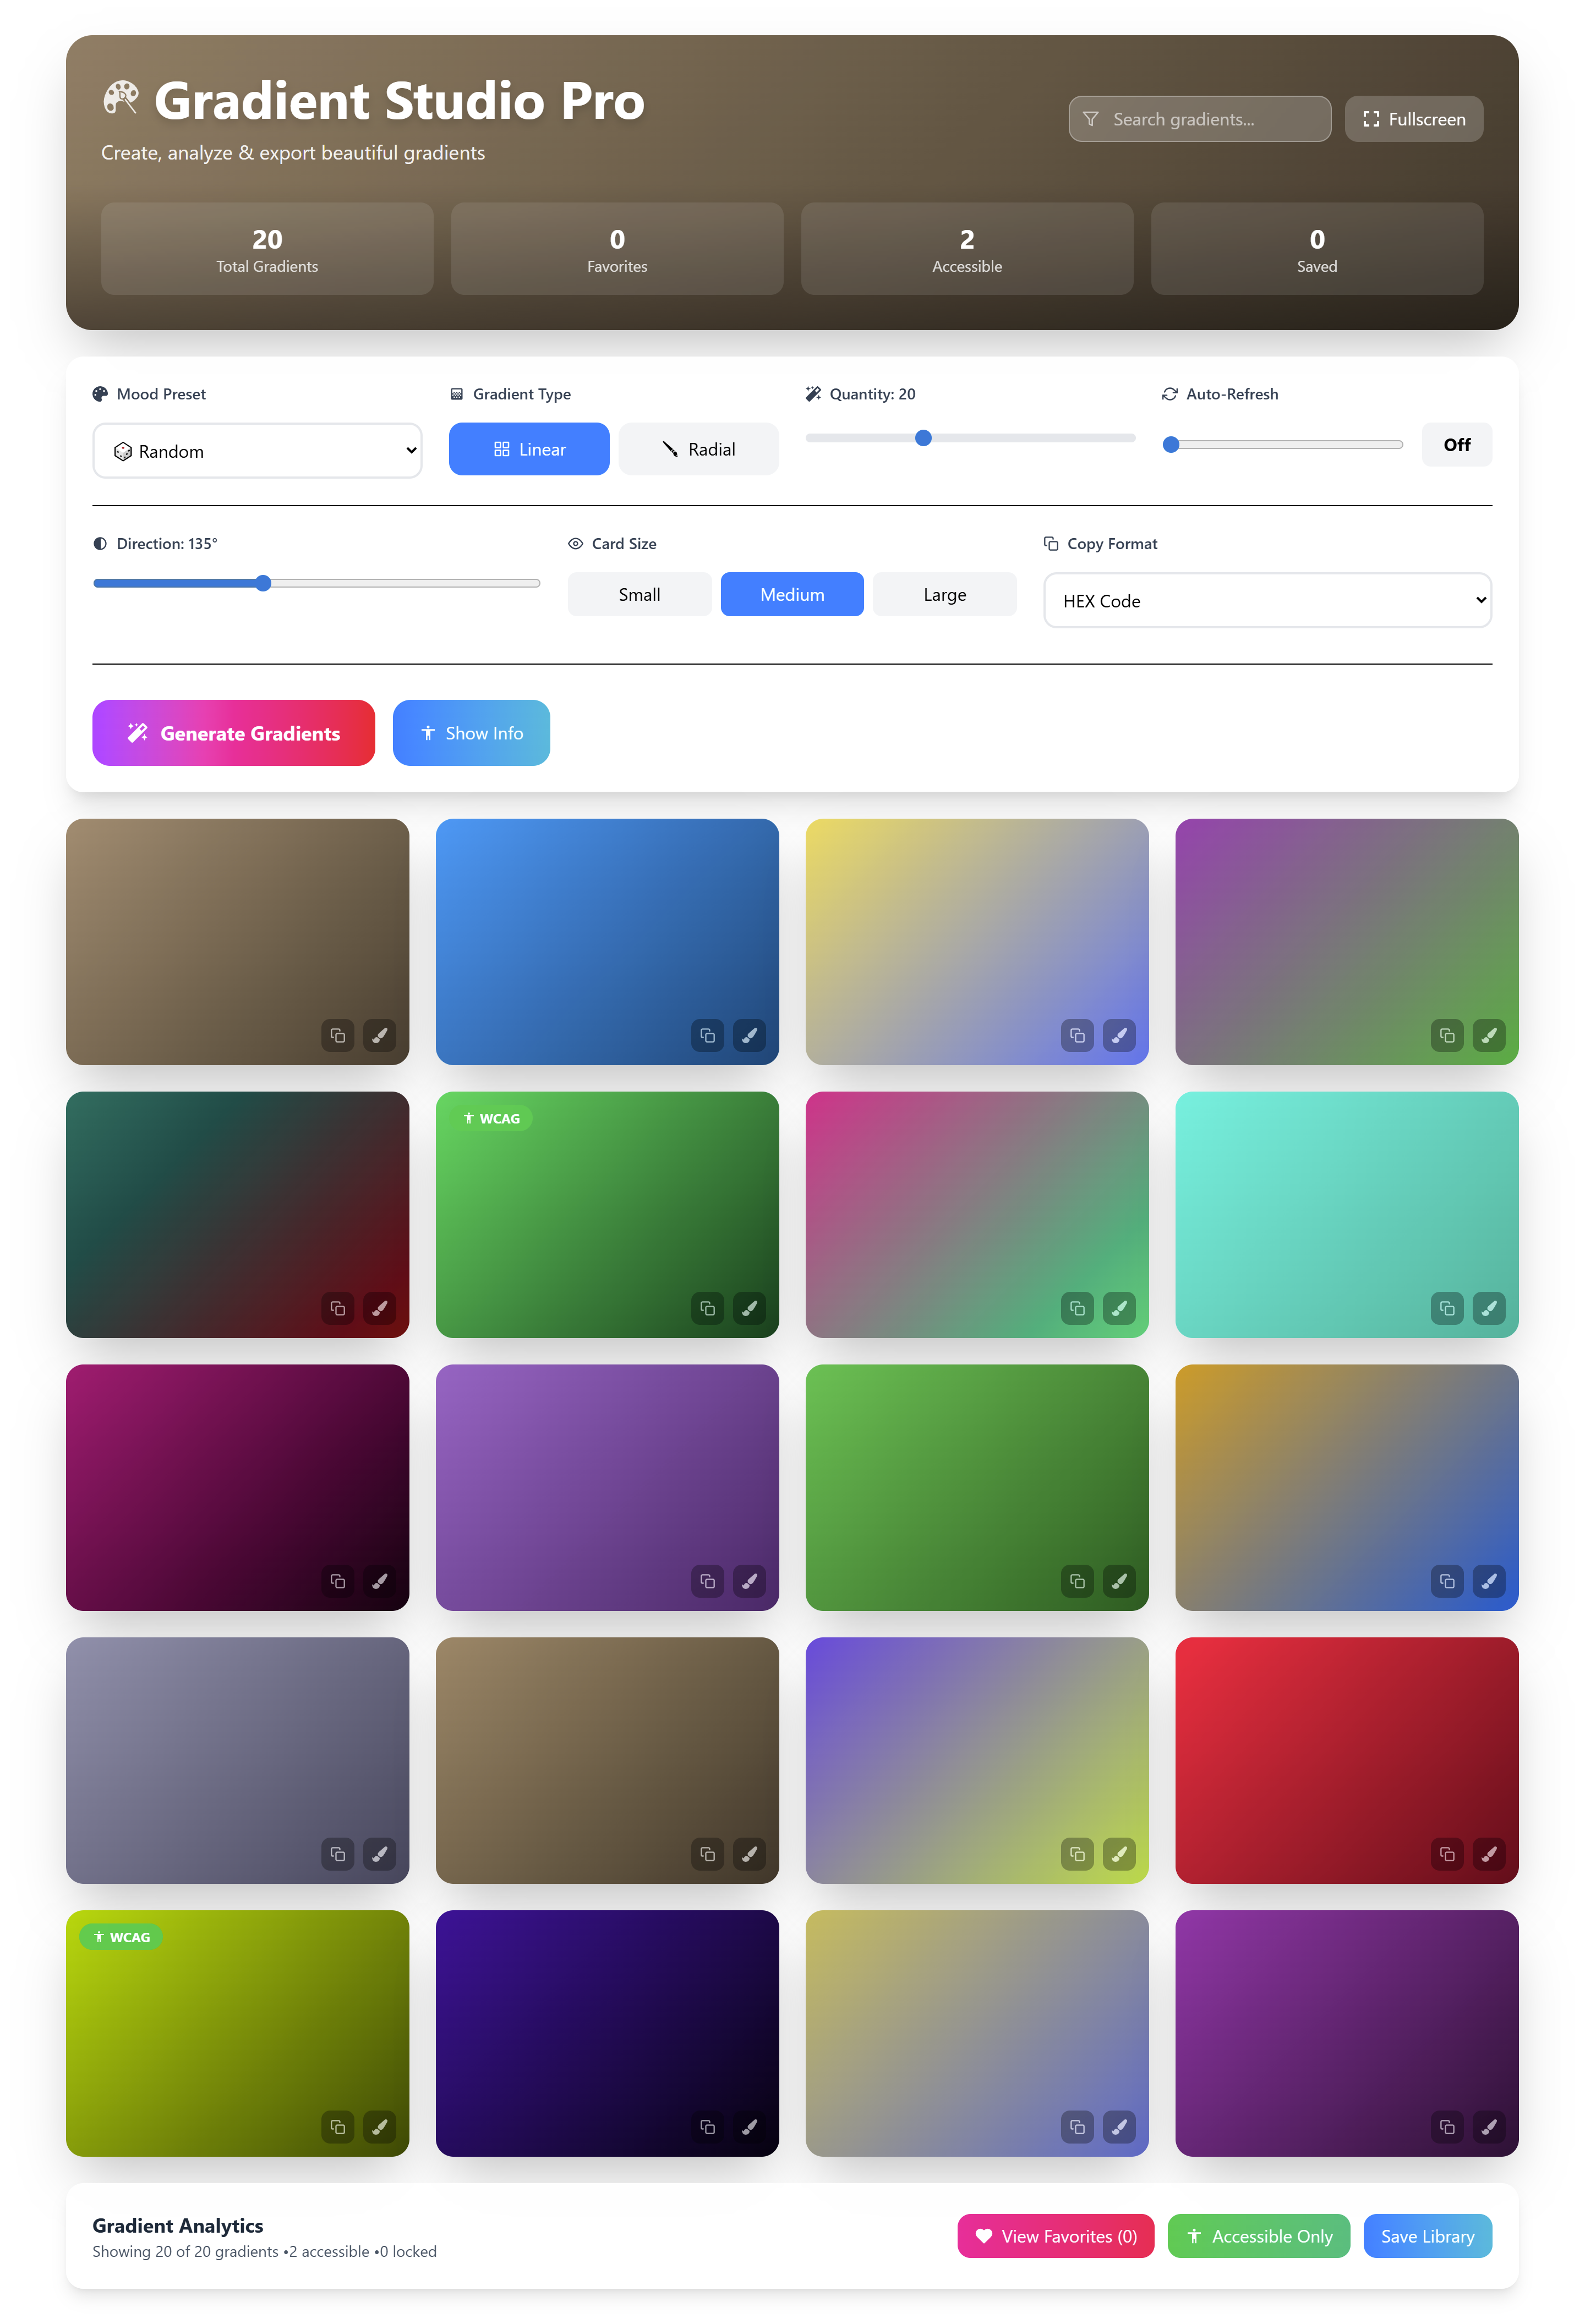Click the brush icon on the blue gradient card
Viewport: 1585px width, 2324px height.
coord(749,1036)
